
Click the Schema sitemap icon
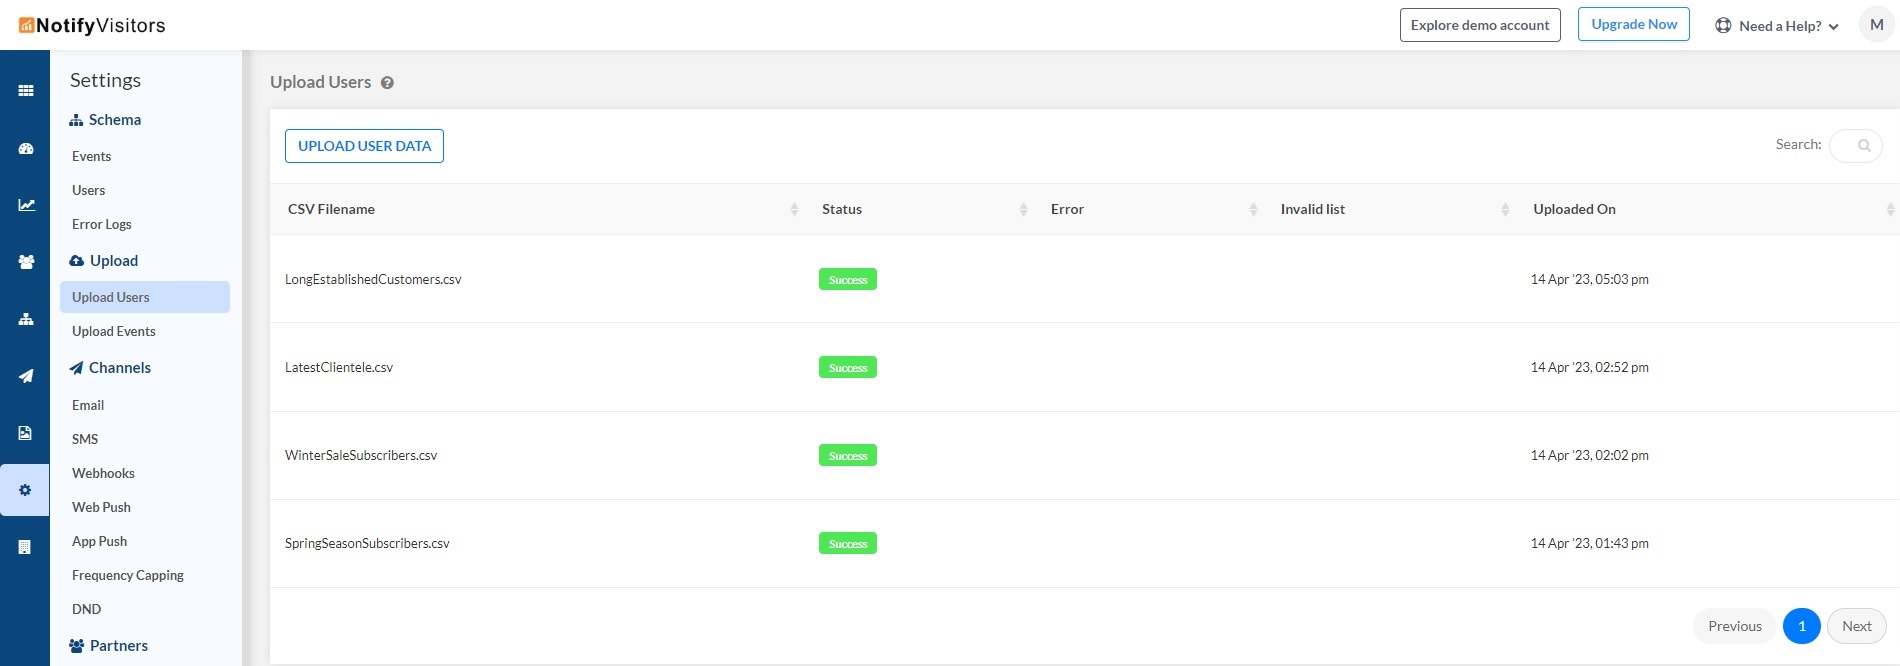76,120
